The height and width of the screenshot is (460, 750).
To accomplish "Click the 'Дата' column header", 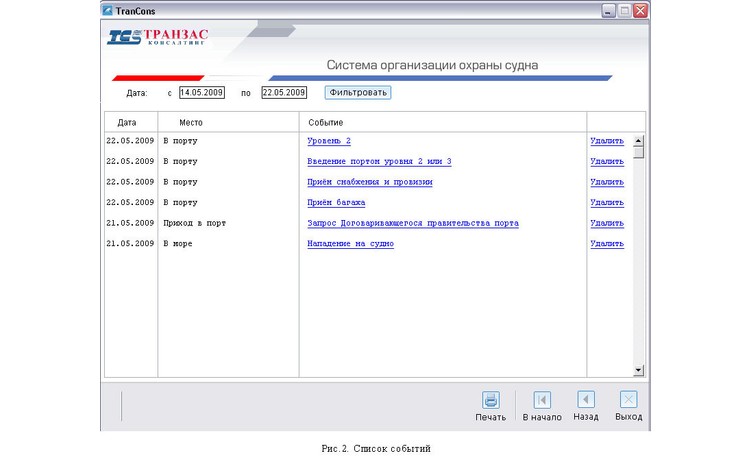I will tap(127, 122).
